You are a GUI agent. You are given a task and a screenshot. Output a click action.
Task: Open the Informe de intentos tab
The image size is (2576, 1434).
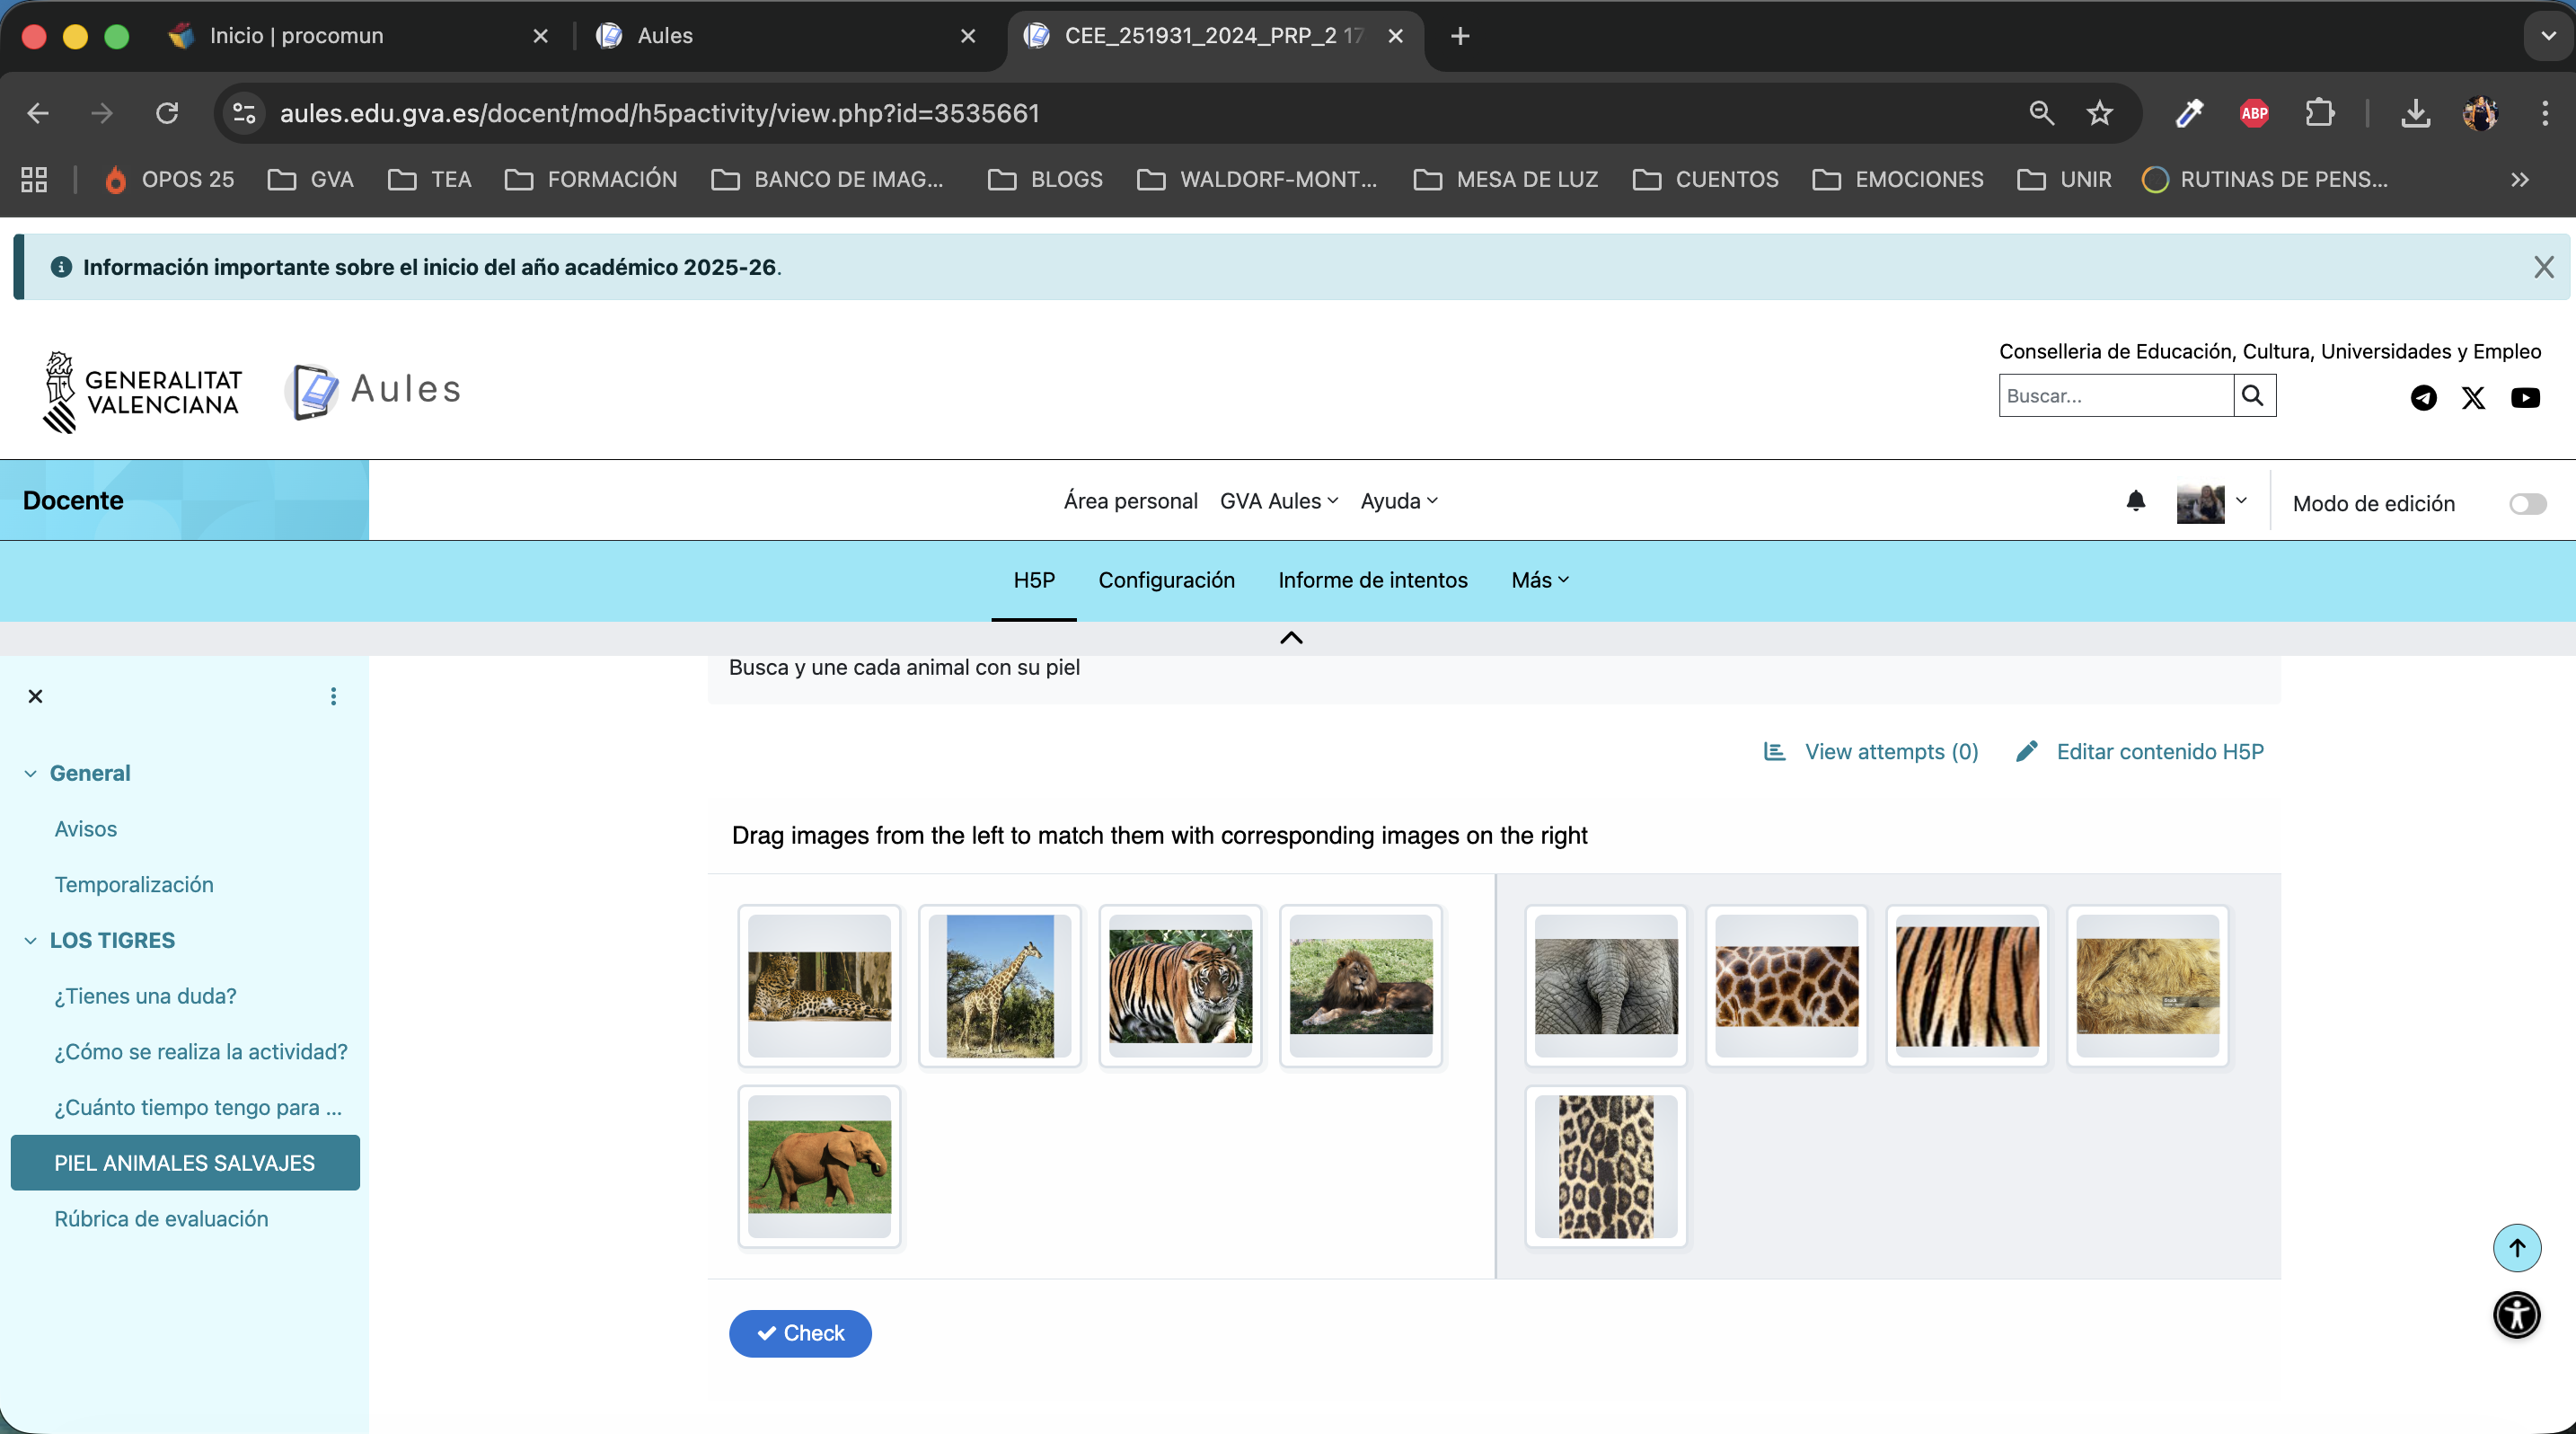1372,580
